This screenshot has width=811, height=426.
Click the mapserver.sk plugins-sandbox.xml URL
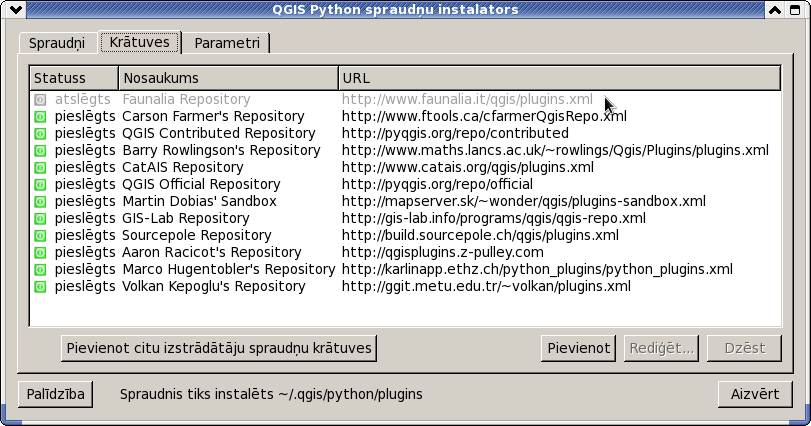(523, 201)
